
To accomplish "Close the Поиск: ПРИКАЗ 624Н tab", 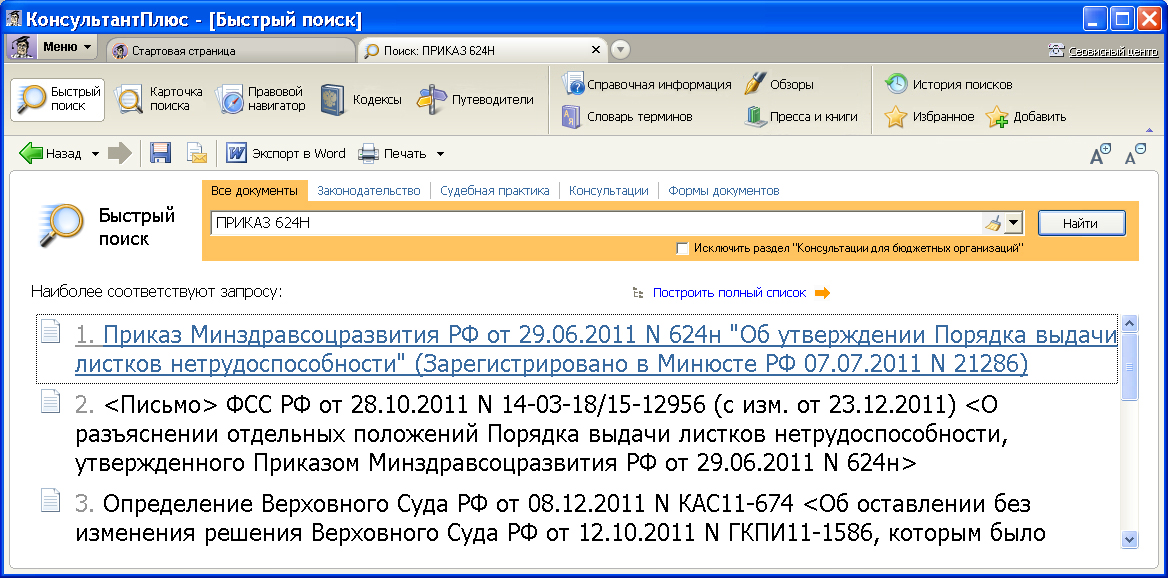I will 595,50.
